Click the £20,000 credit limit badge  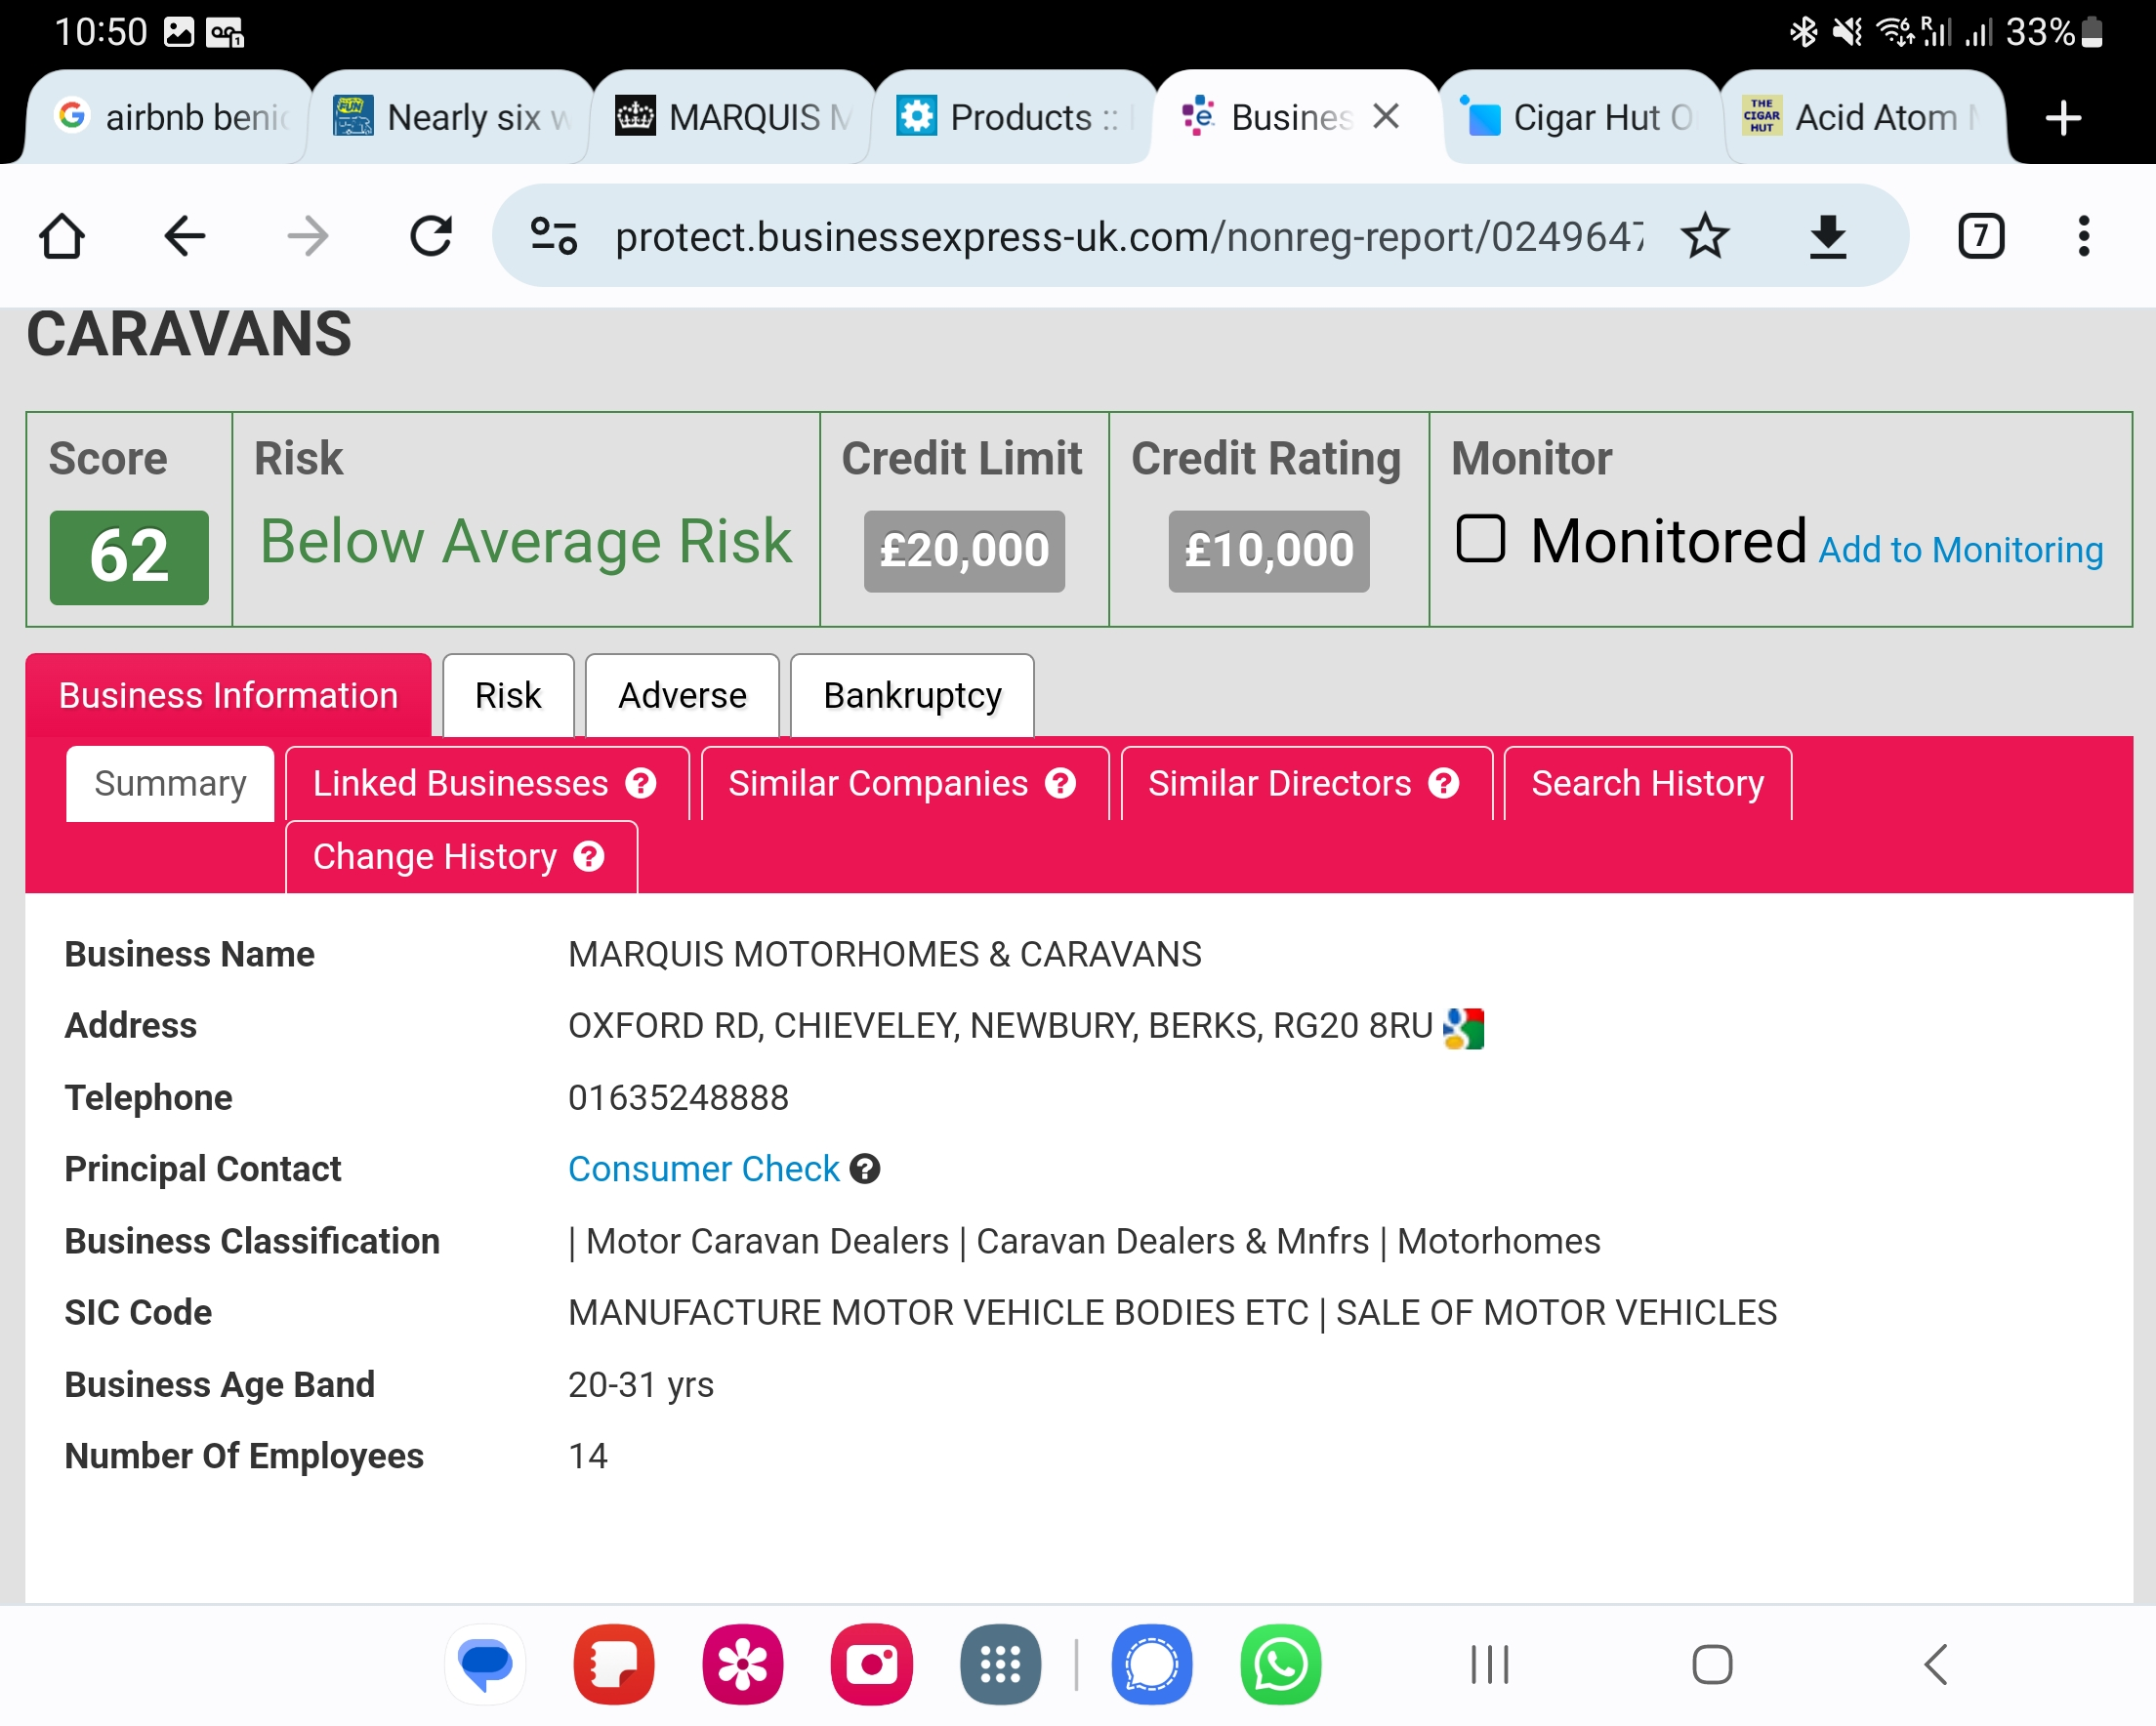(964, 551)
